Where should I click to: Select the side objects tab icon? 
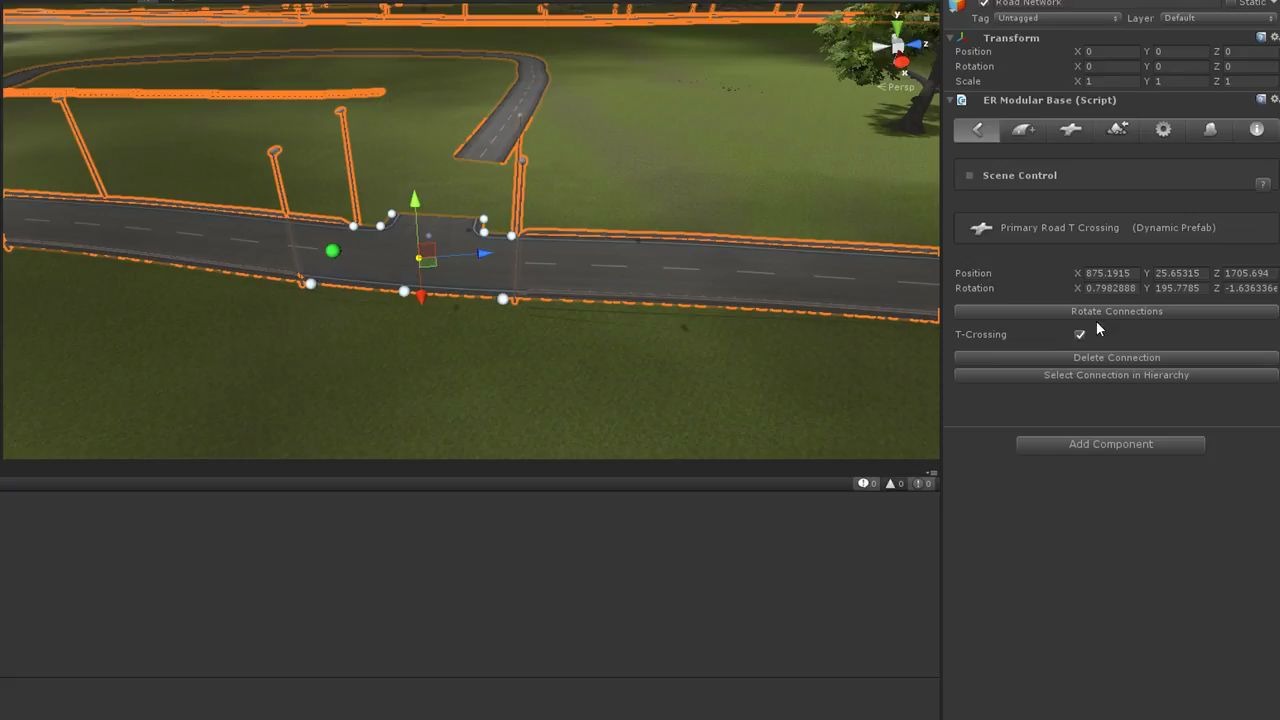(x=1210, y=130)
